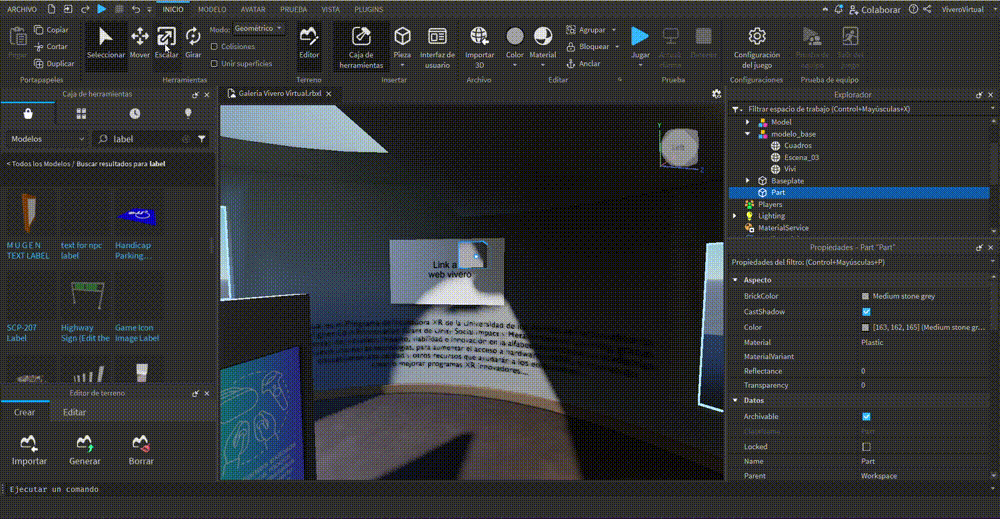Toggle the Archivable property checkbox
The height and width of the screenshot is (519, 1000).
pos(866,416)
